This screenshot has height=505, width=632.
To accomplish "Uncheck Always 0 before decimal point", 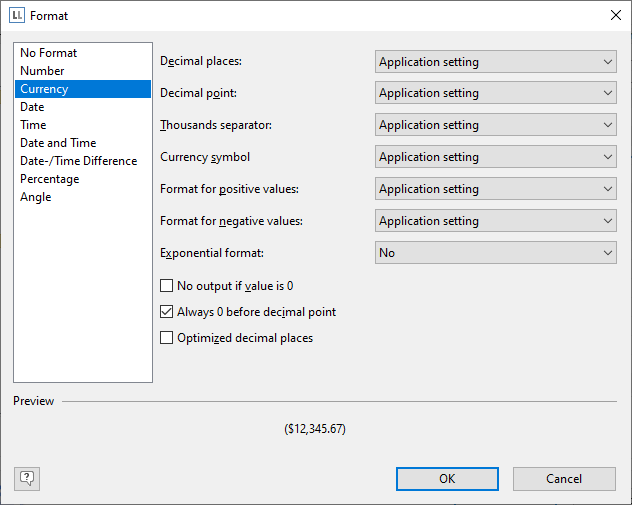I will (167, 312).
